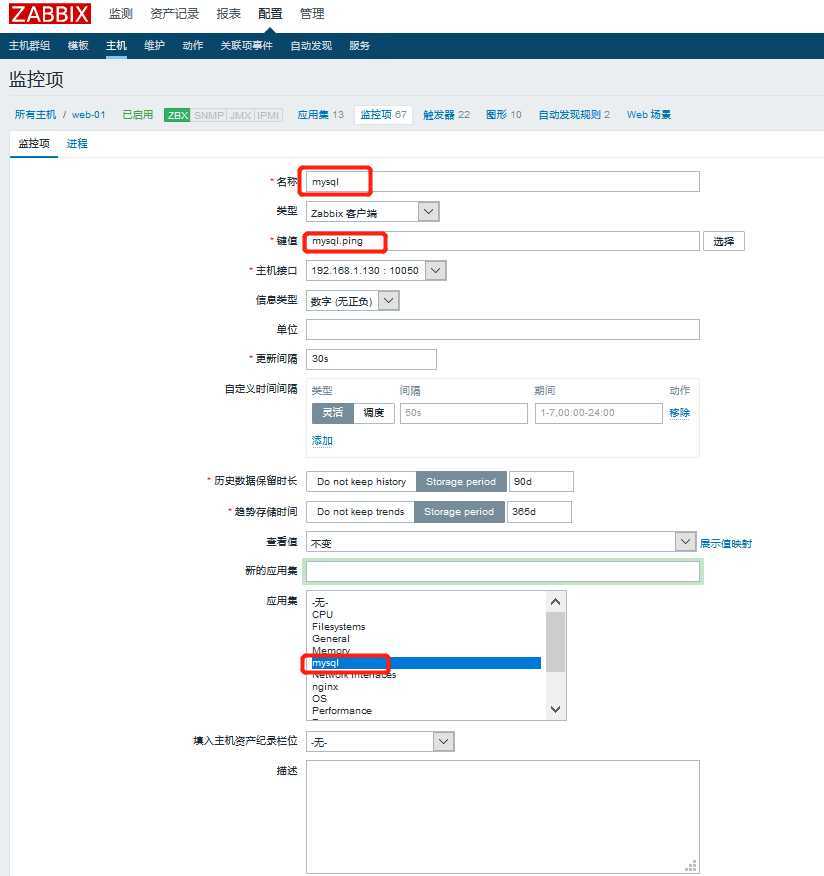Click the 更新间隔 30s field
824x876 pixels.
pyautogui.click(x=371, y=359)
